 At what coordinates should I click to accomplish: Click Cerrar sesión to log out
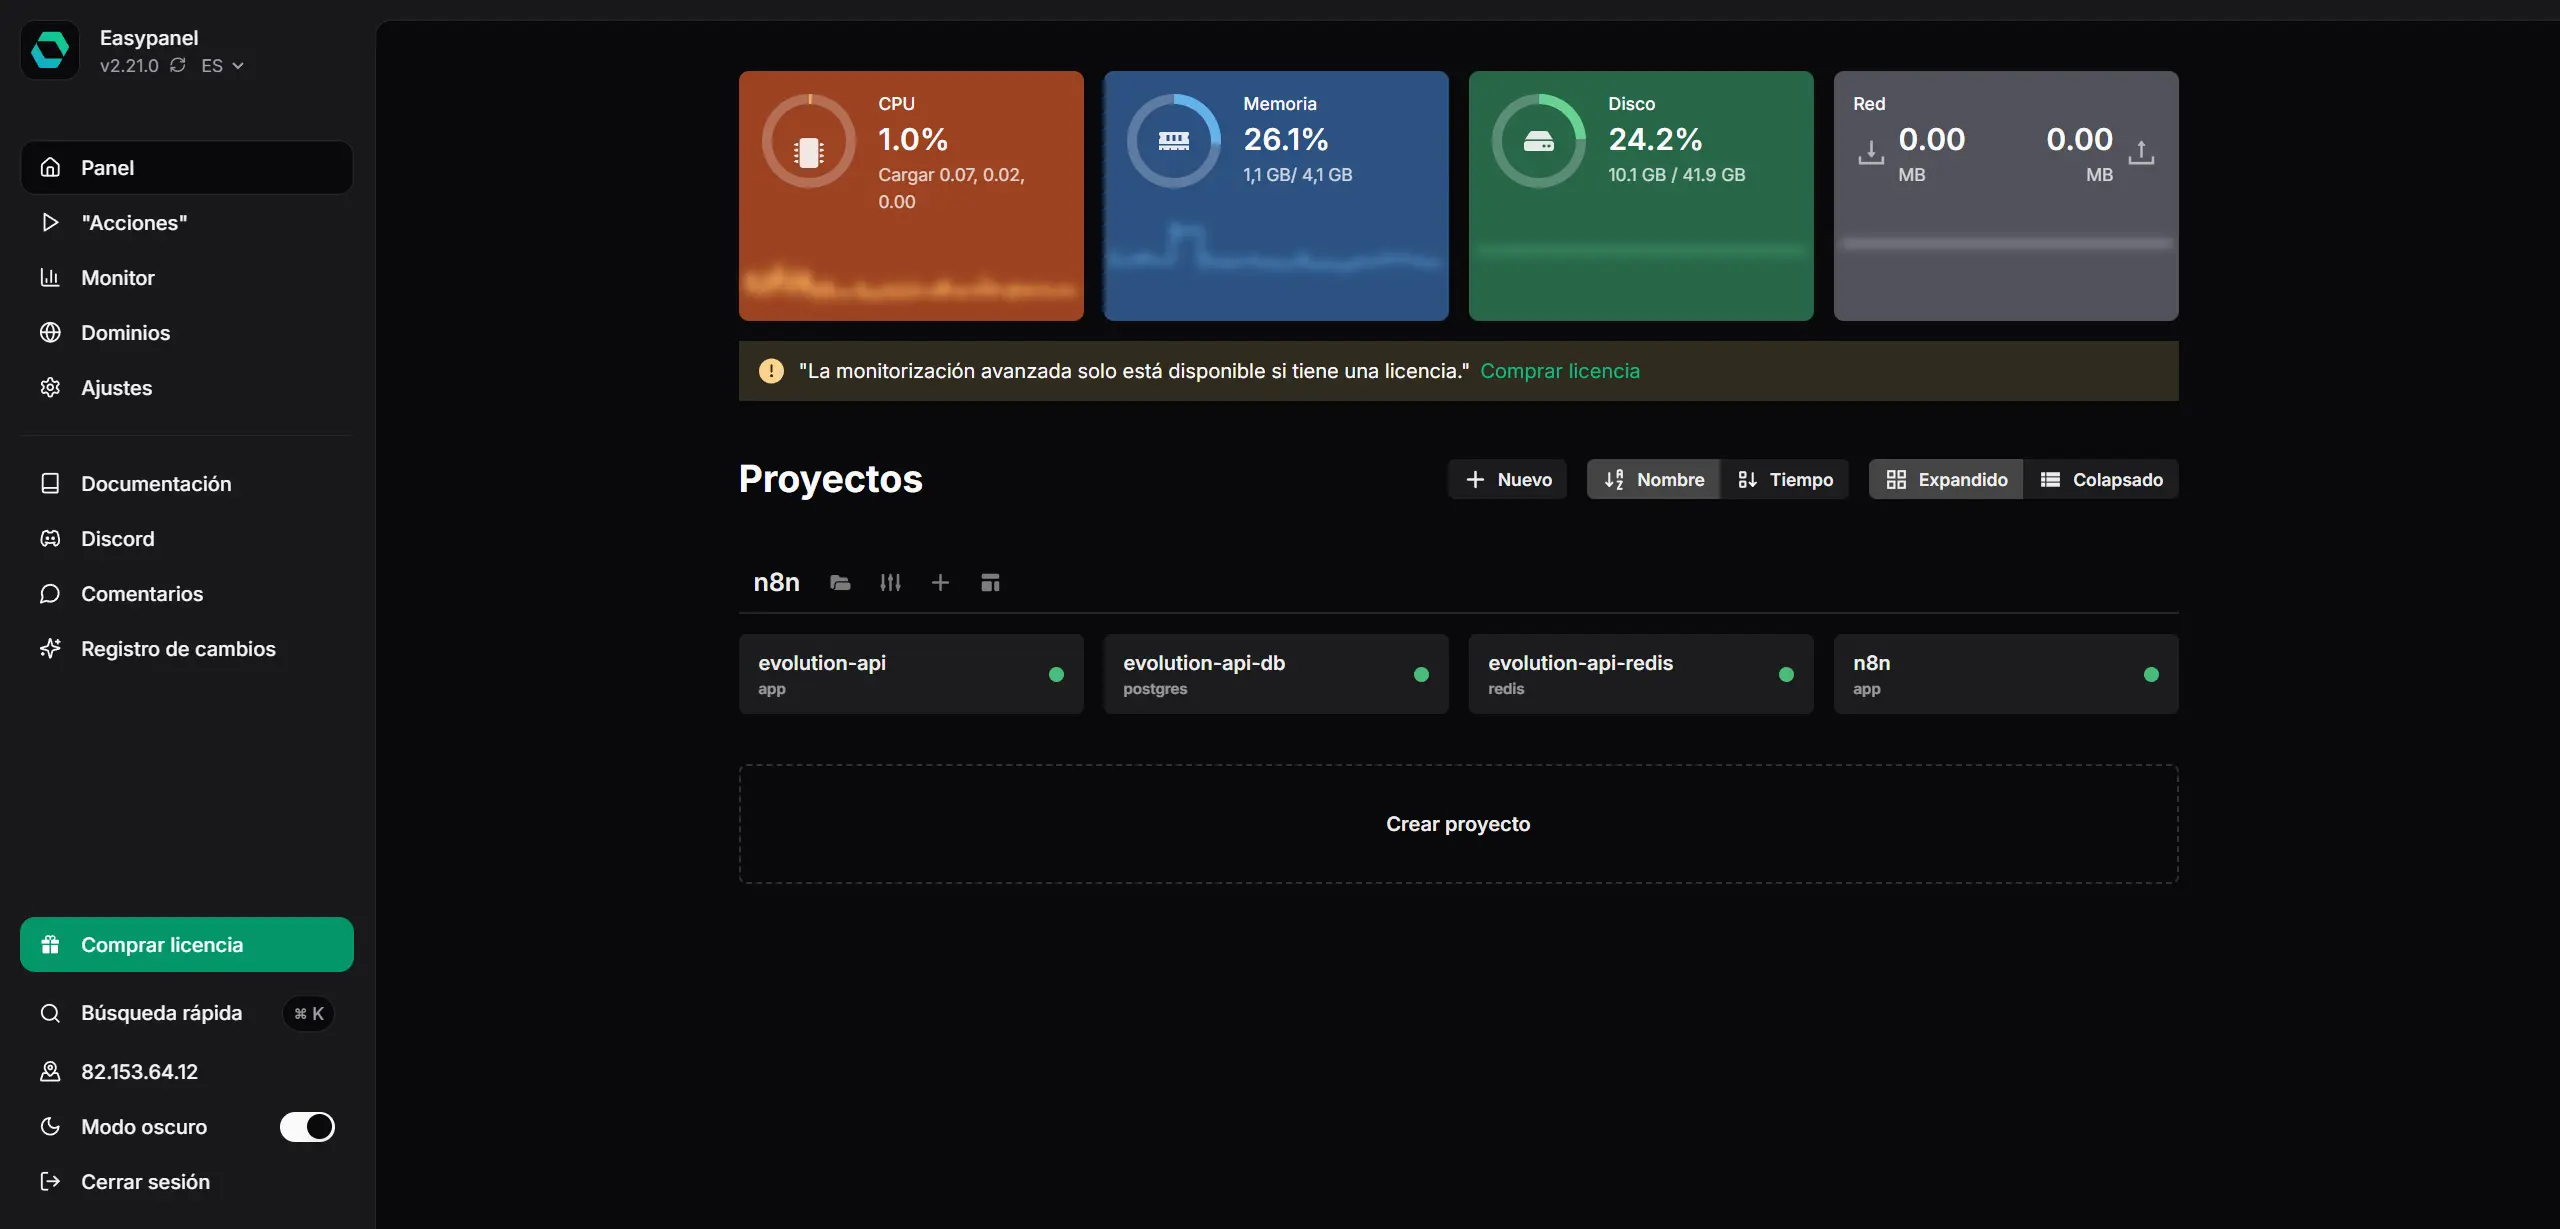pos(186,1181)
